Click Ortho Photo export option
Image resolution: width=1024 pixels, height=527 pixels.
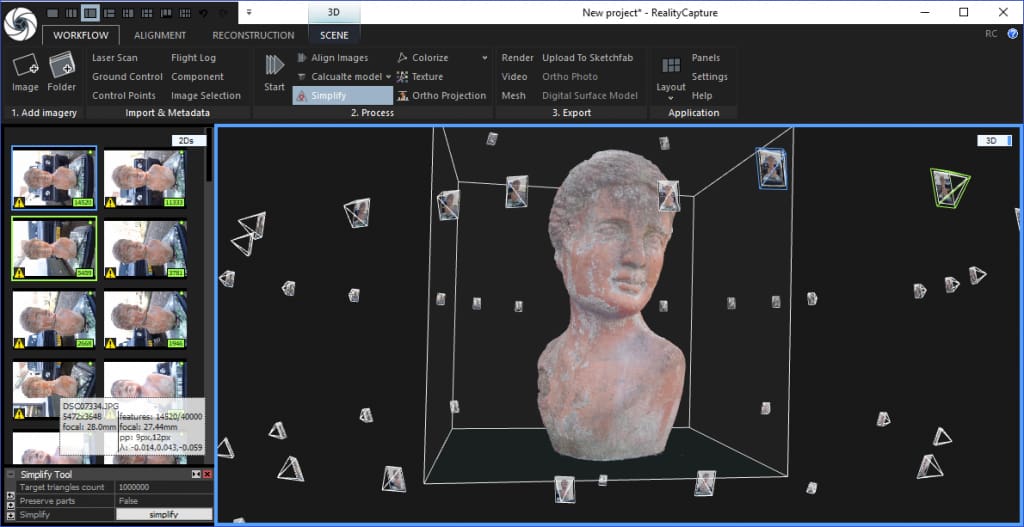click(x=570, y=76)
